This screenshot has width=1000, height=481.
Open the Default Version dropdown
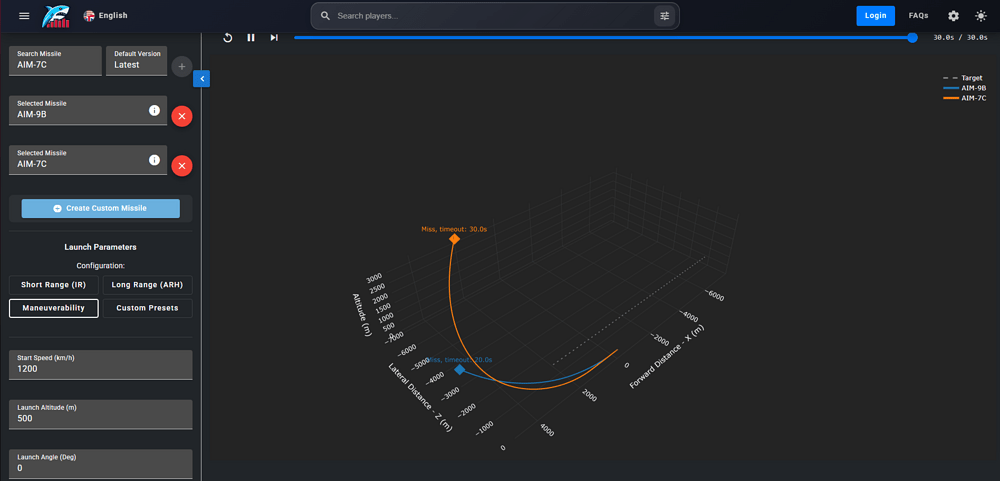[x=137, y=61]
